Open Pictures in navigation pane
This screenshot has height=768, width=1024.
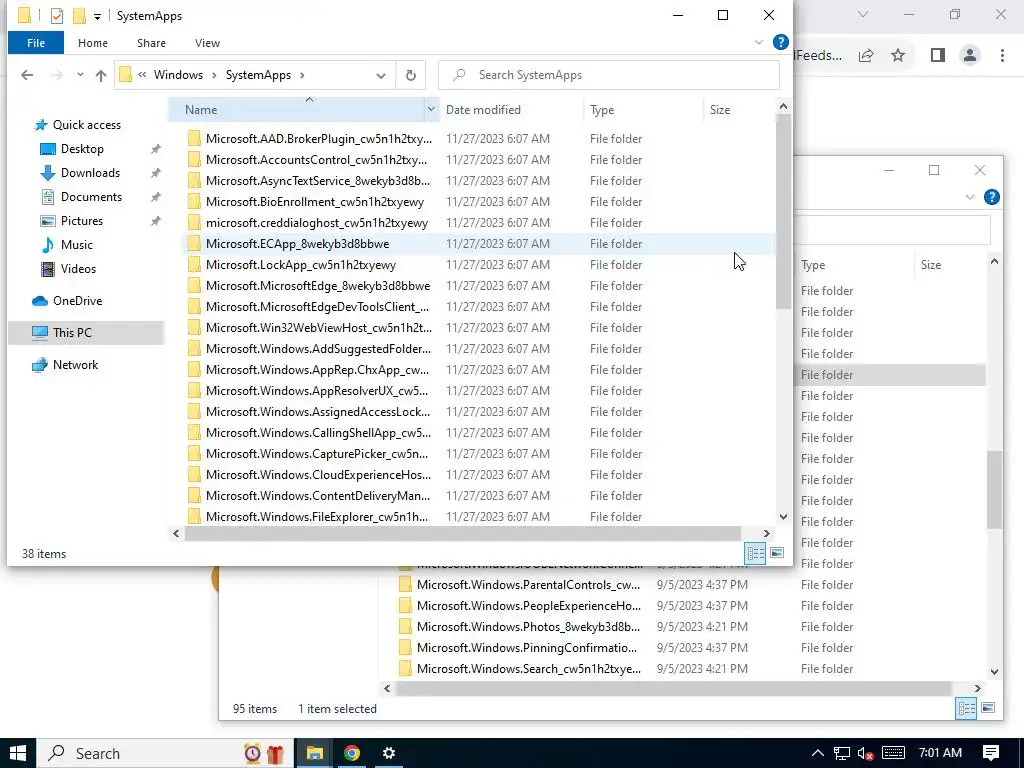(82, 221)
